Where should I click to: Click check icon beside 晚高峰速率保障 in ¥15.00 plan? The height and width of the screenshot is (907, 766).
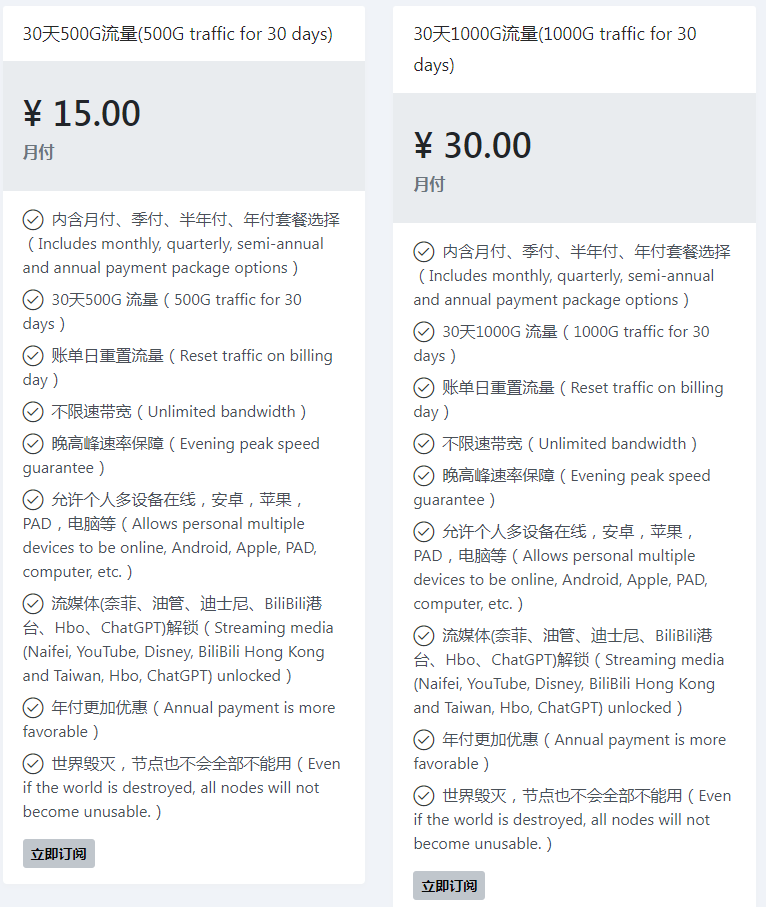[33, 444]
